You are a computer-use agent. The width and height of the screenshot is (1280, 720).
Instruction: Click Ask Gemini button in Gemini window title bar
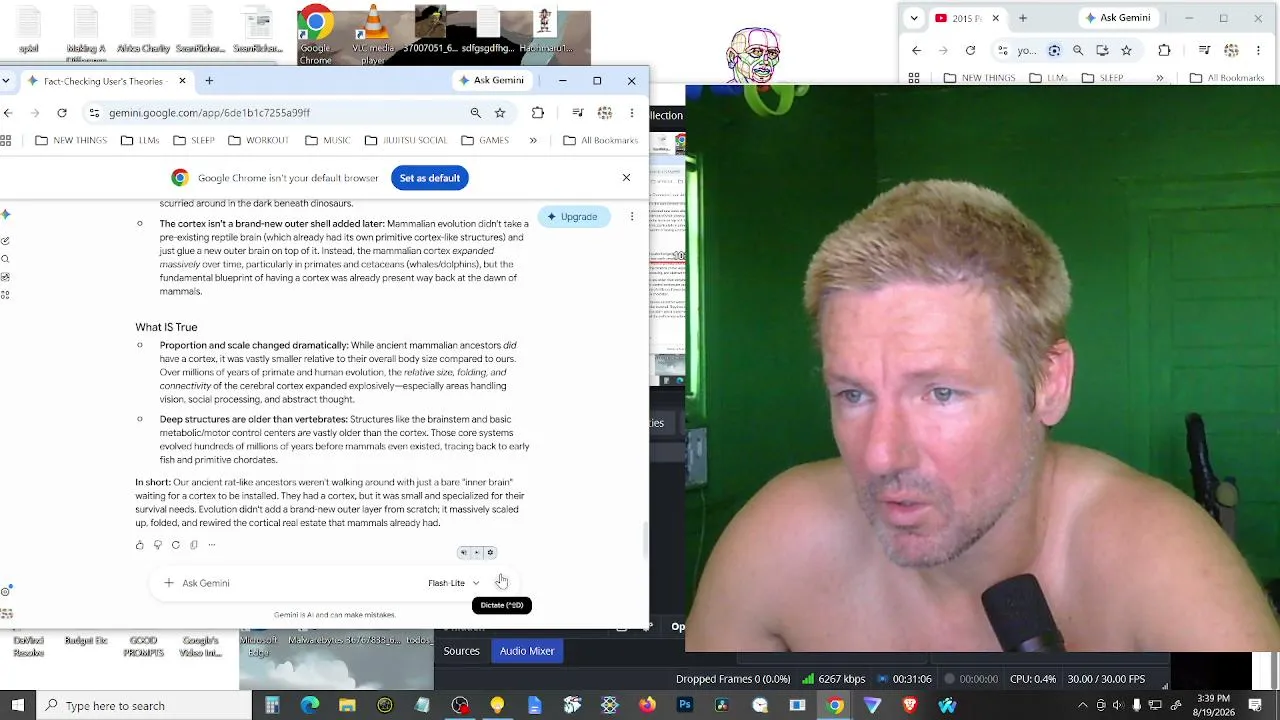pyautogui.click(x=491, y=81)
